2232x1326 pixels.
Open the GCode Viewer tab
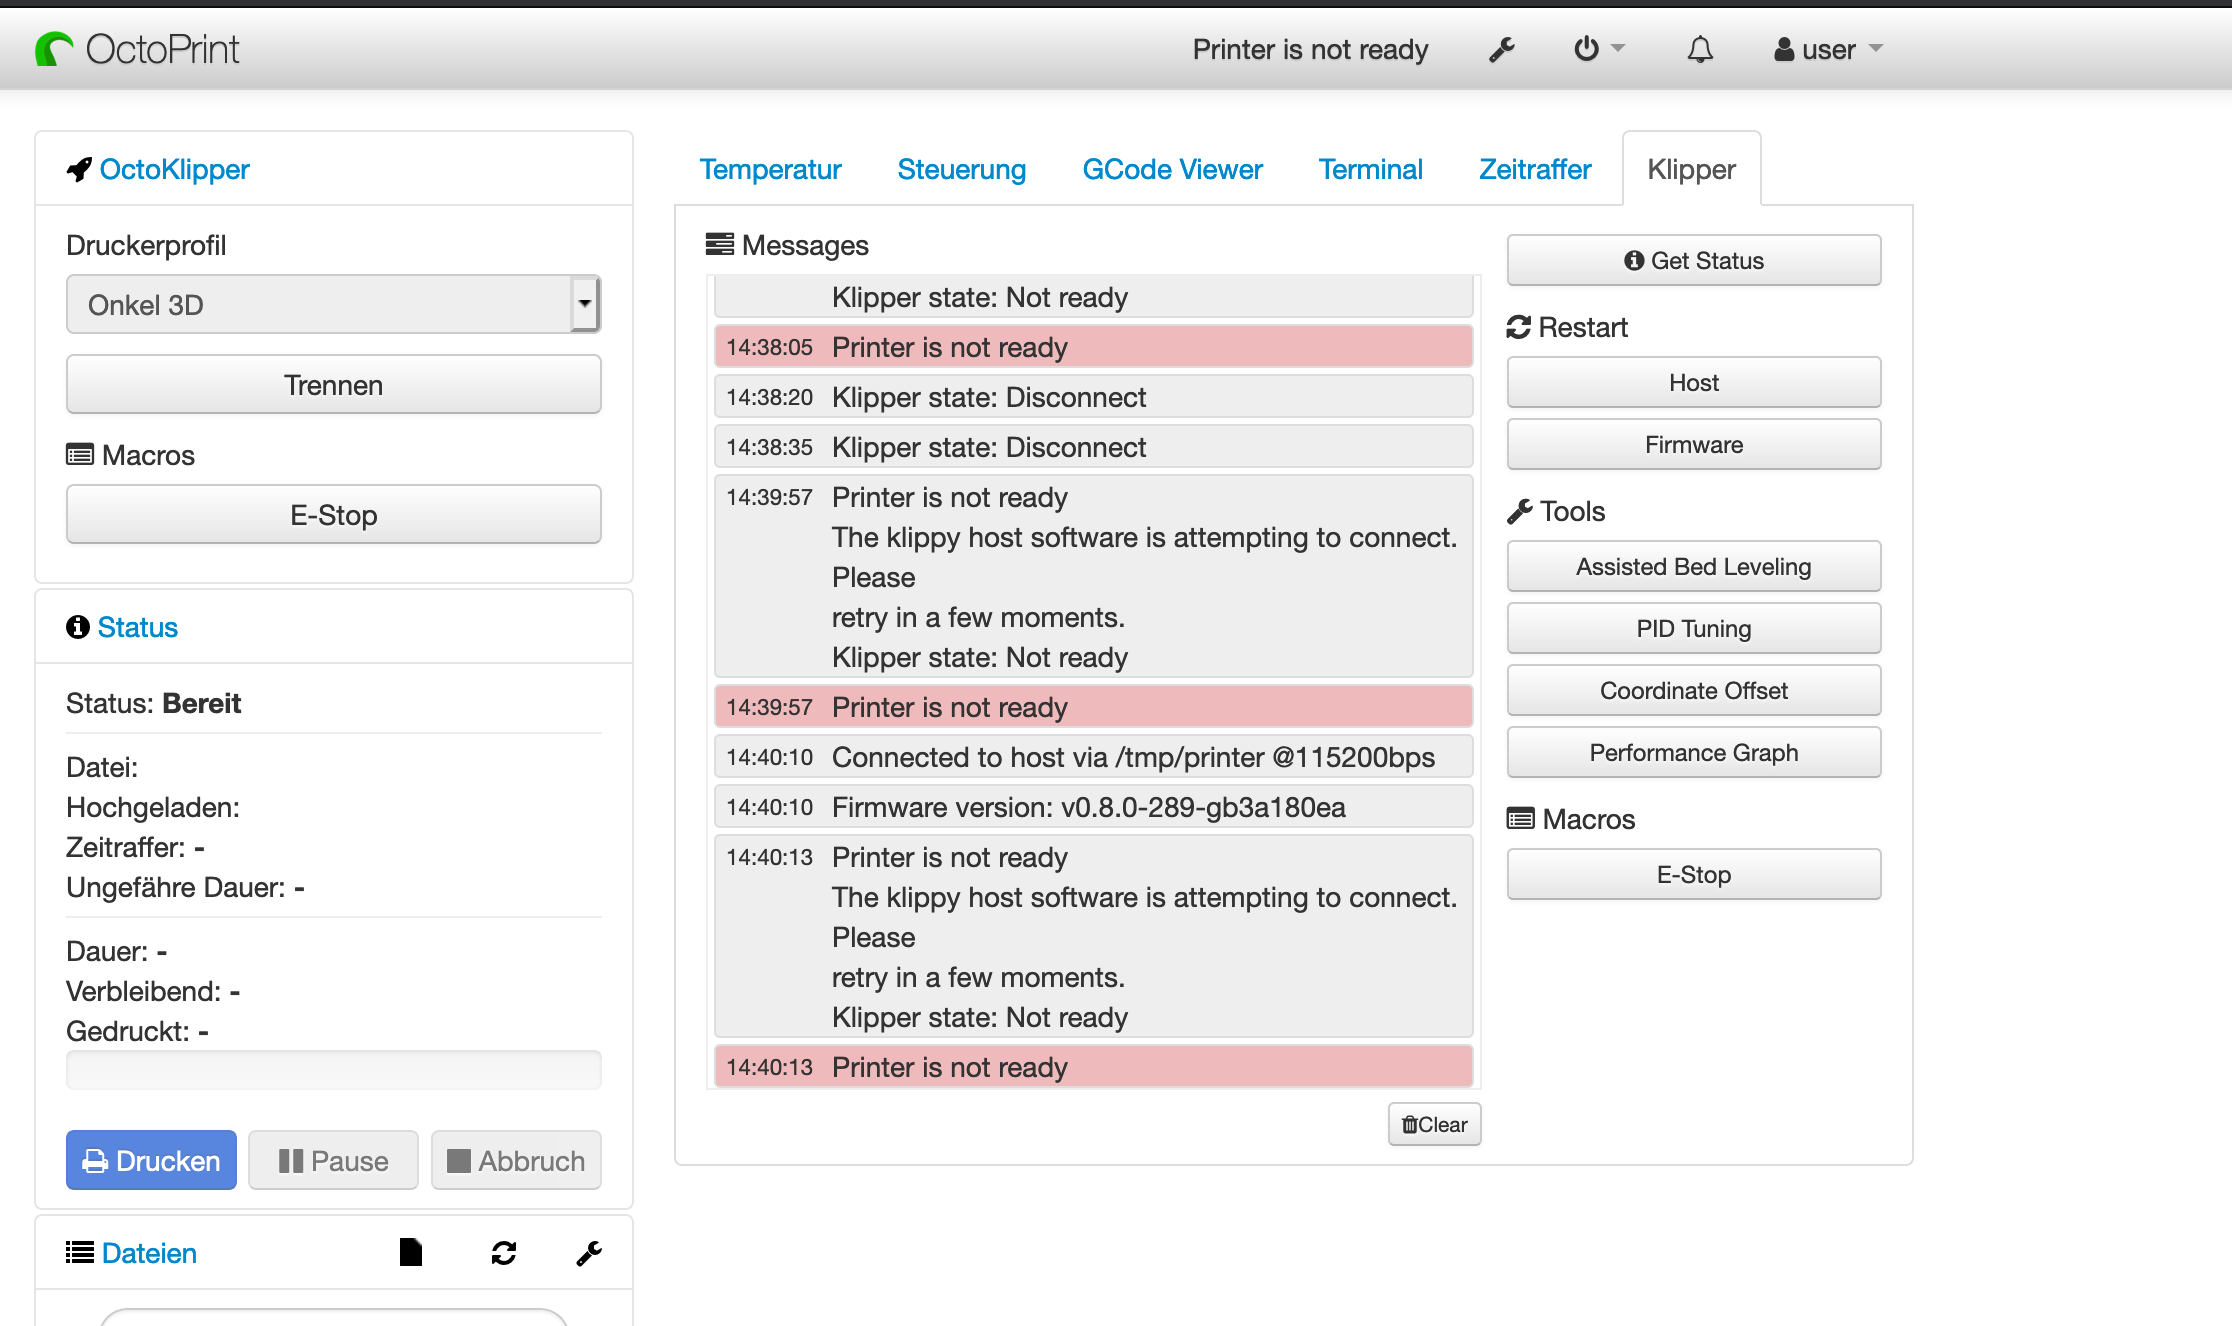click(1172, 168)
